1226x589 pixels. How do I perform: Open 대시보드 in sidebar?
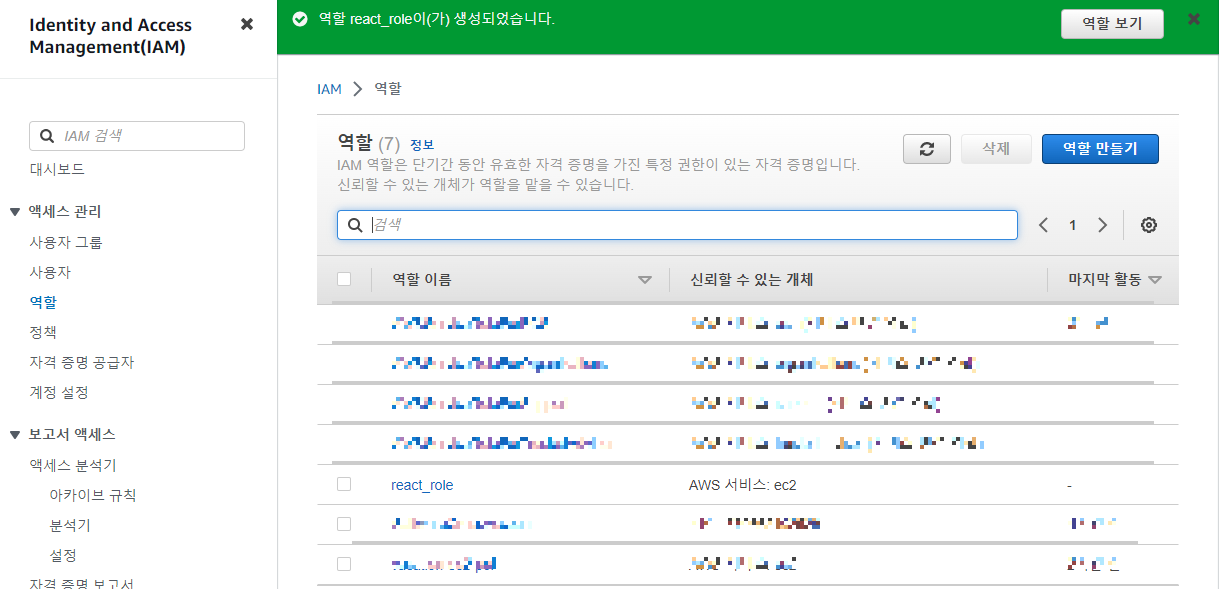[57, 169]
